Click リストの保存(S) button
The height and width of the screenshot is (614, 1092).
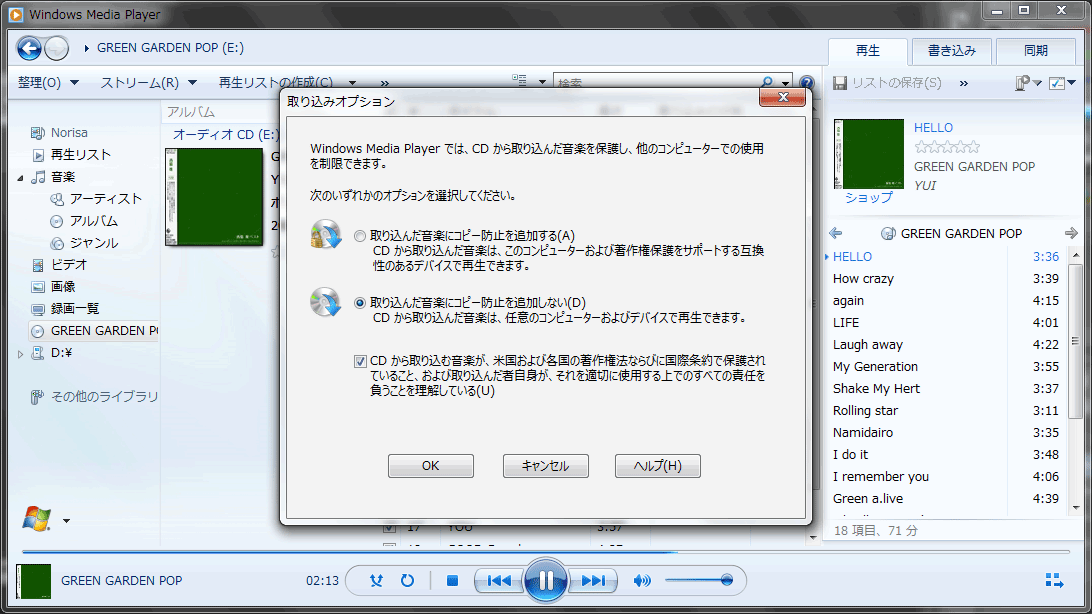pos(887,83)
